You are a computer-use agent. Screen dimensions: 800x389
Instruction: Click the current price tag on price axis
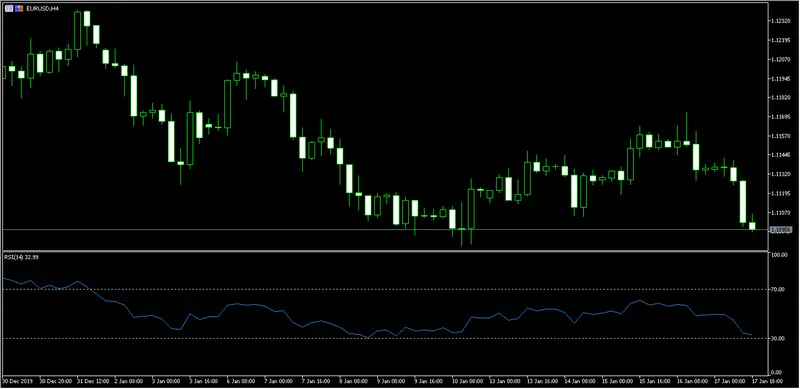coord(780,230)
